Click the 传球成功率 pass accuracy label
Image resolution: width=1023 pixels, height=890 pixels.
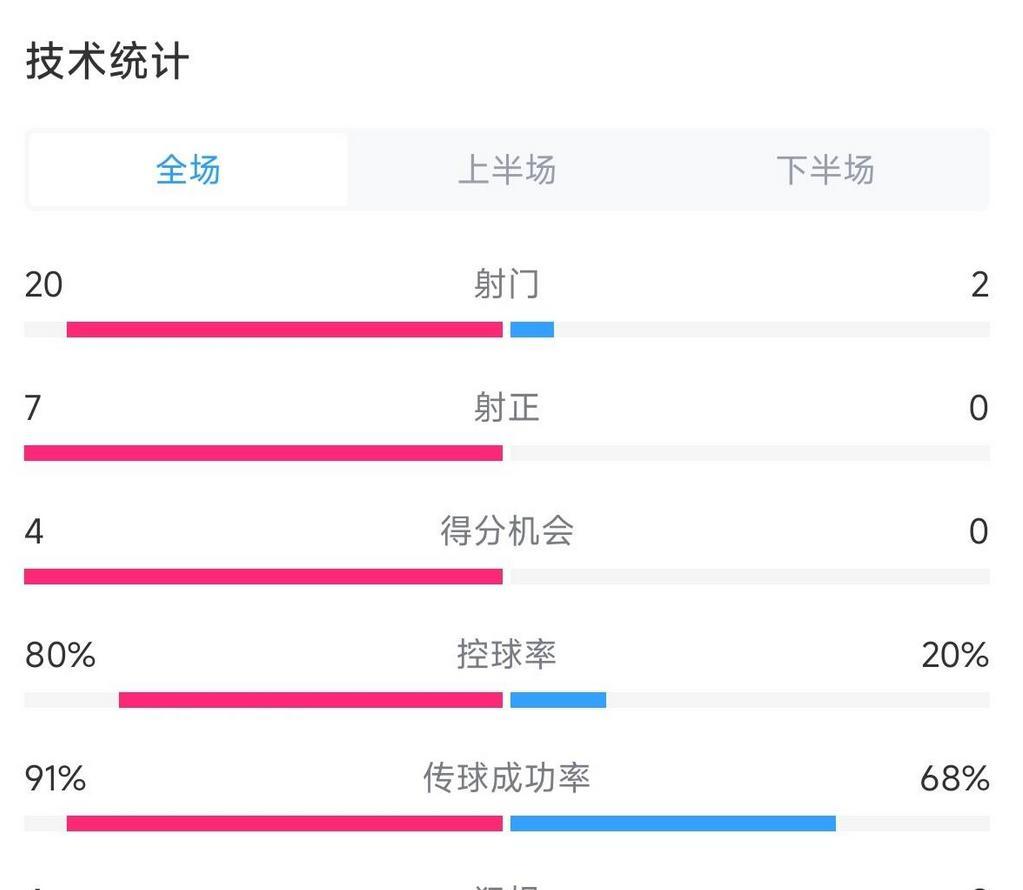tap(507, 778)
